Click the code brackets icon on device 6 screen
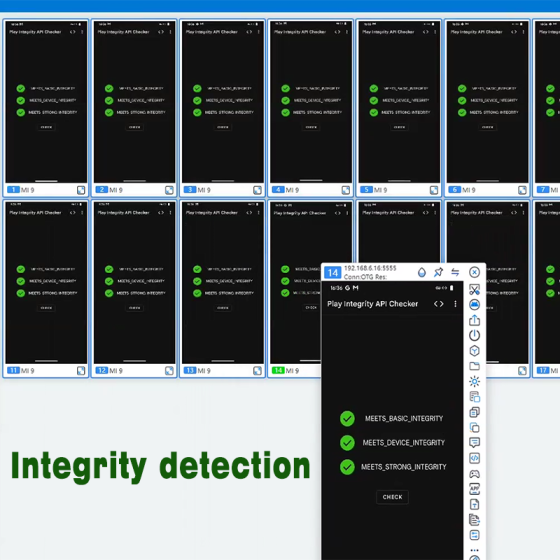This screenshot has width=560, height=560. pos(514,32)
